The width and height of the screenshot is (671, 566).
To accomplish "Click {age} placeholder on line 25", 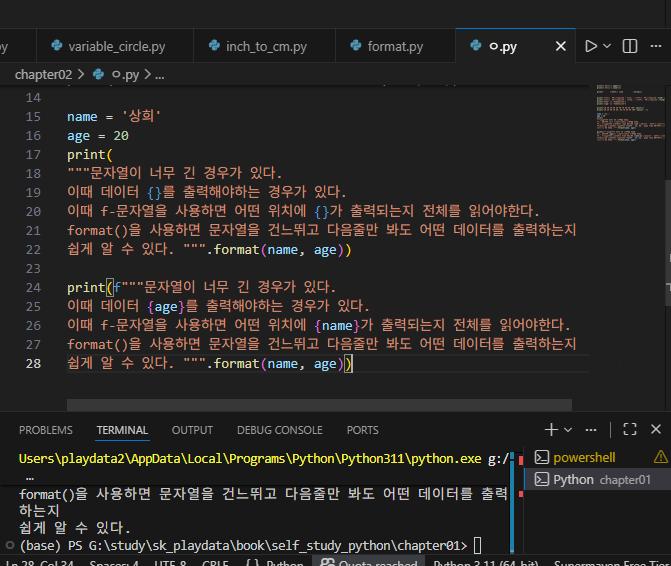I will click(166, 307).
